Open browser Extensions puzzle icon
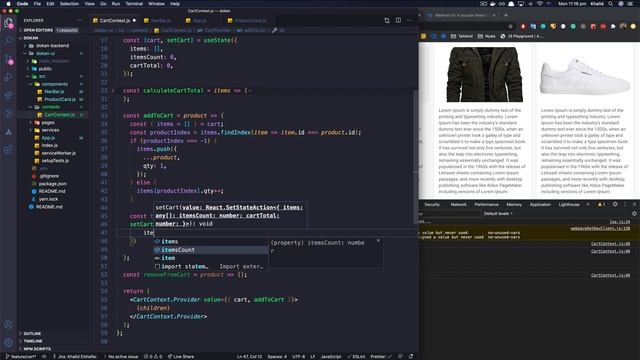The width and height of the screenshot is (640, 360). (613, 26)
